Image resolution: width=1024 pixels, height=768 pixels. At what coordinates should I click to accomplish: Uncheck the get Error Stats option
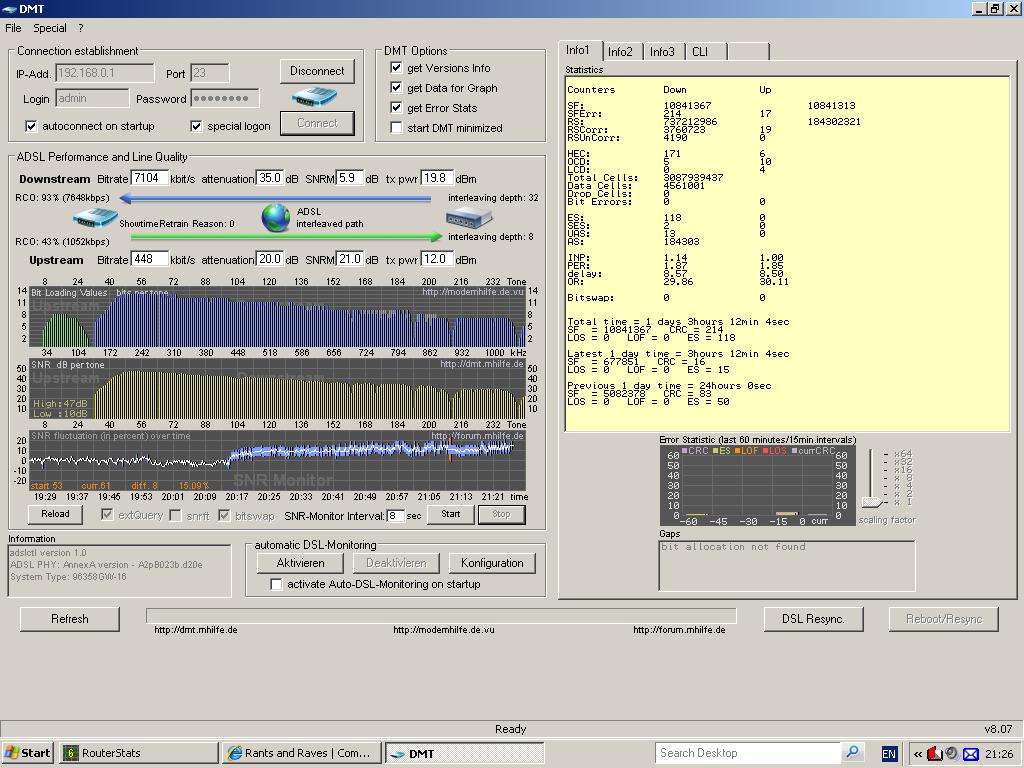coord(397,108)
